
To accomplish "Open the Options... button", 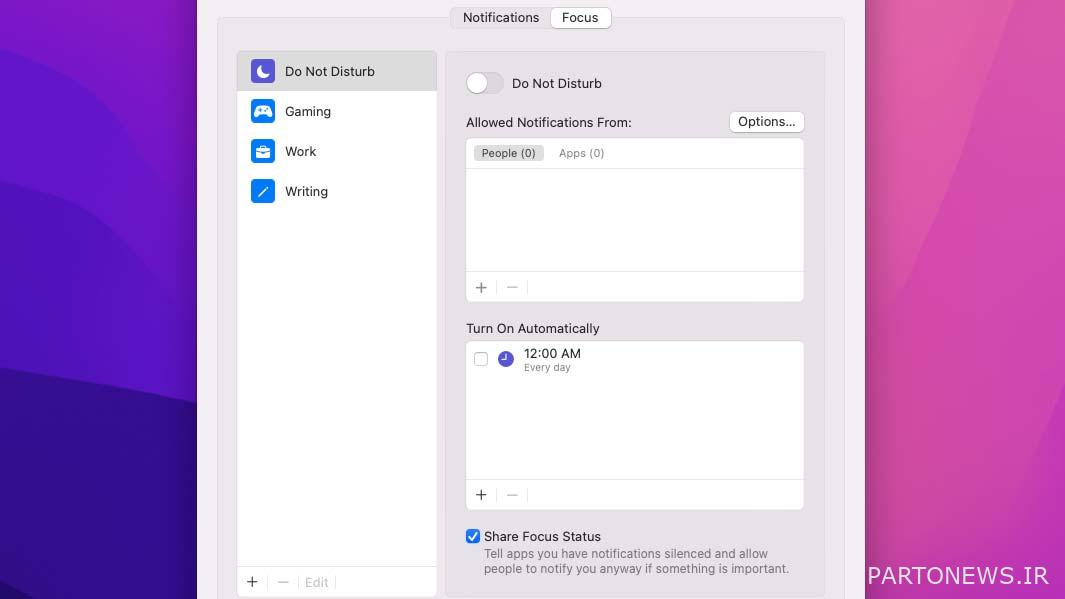I will click(x=766, y=122).
